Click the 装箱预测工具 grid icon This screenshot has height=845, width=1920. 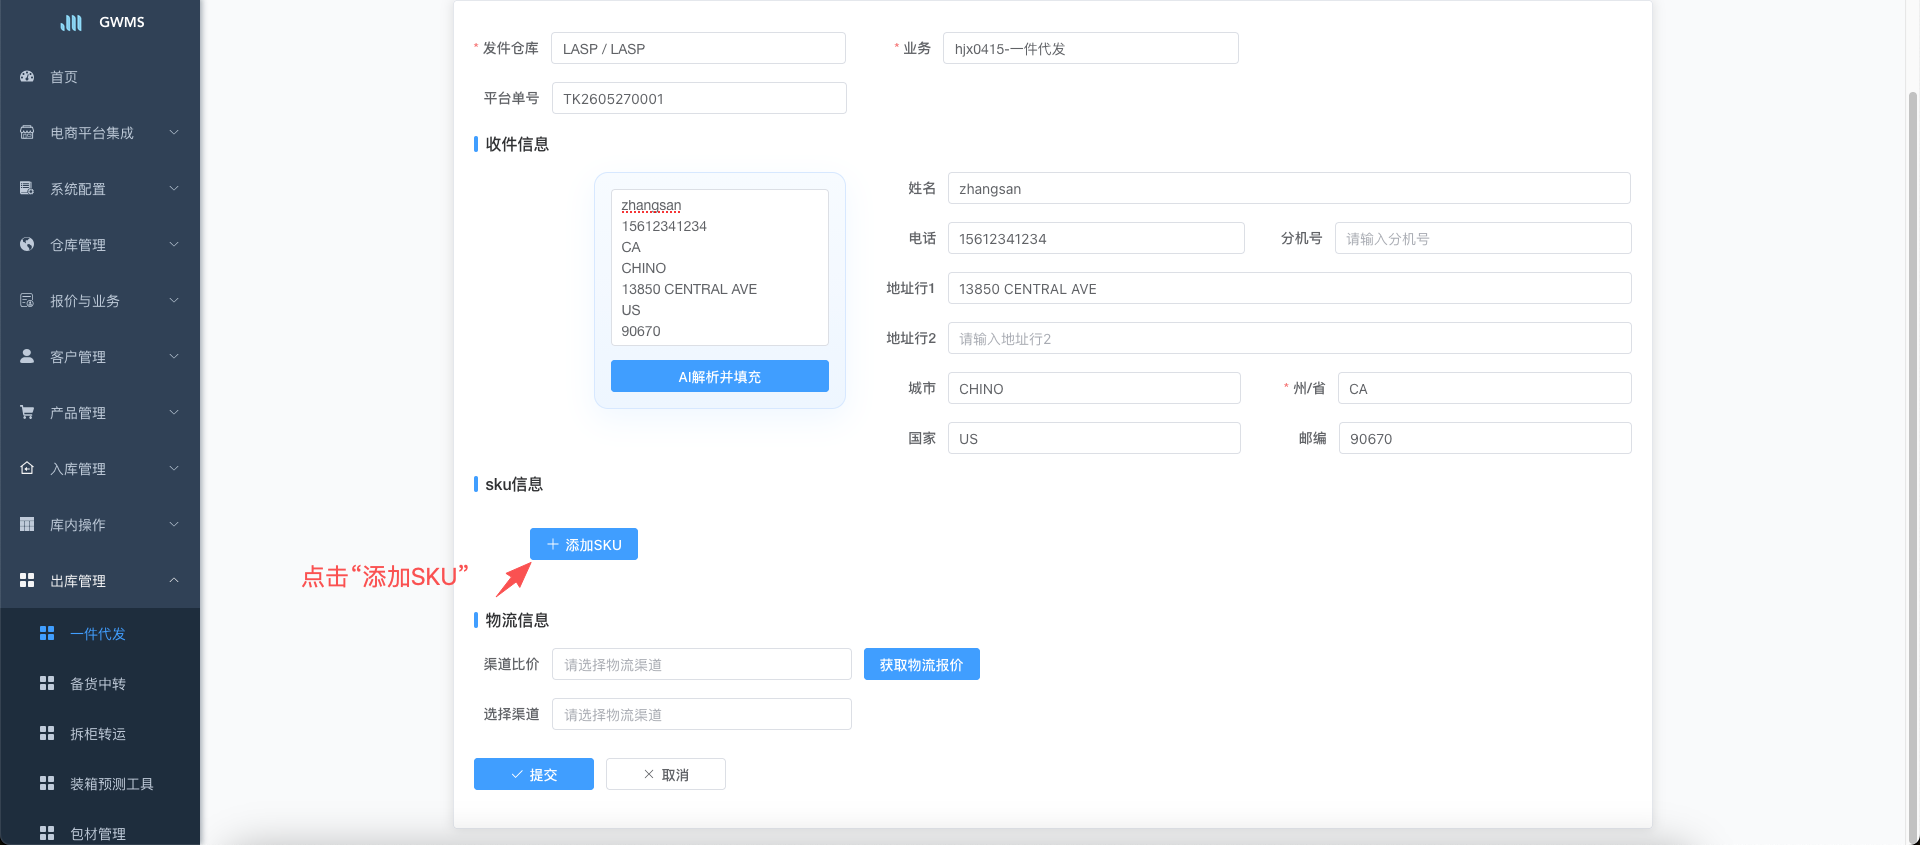[x=47, y=783]
